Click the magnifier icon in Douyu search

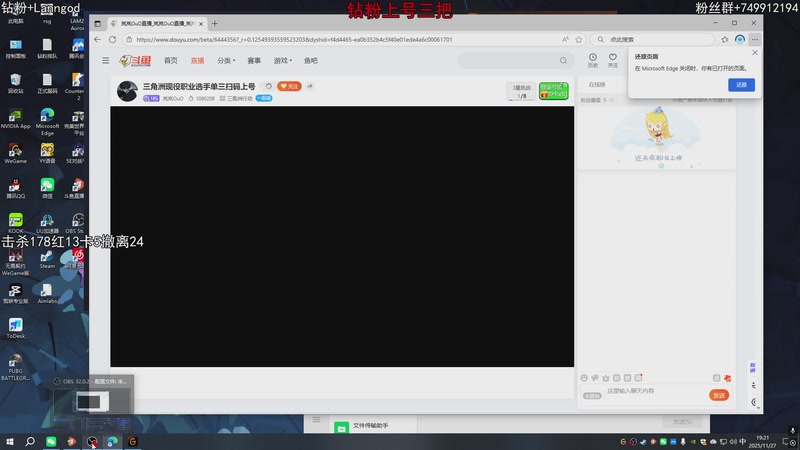click(x=563, y=60)
